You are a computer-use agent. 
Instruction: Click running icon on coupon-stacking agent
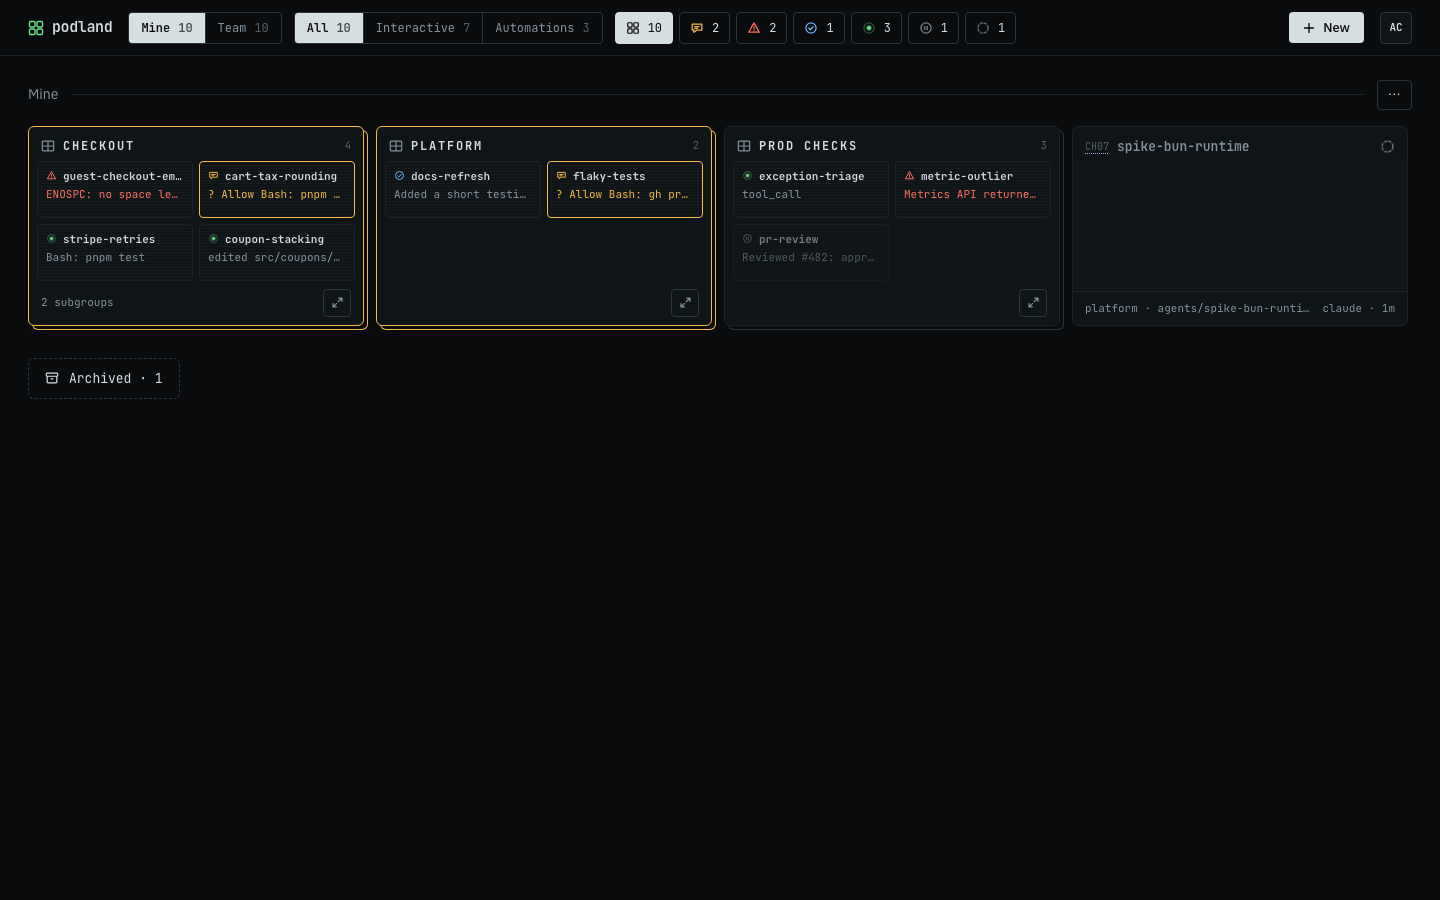click(x=213, y=239)
